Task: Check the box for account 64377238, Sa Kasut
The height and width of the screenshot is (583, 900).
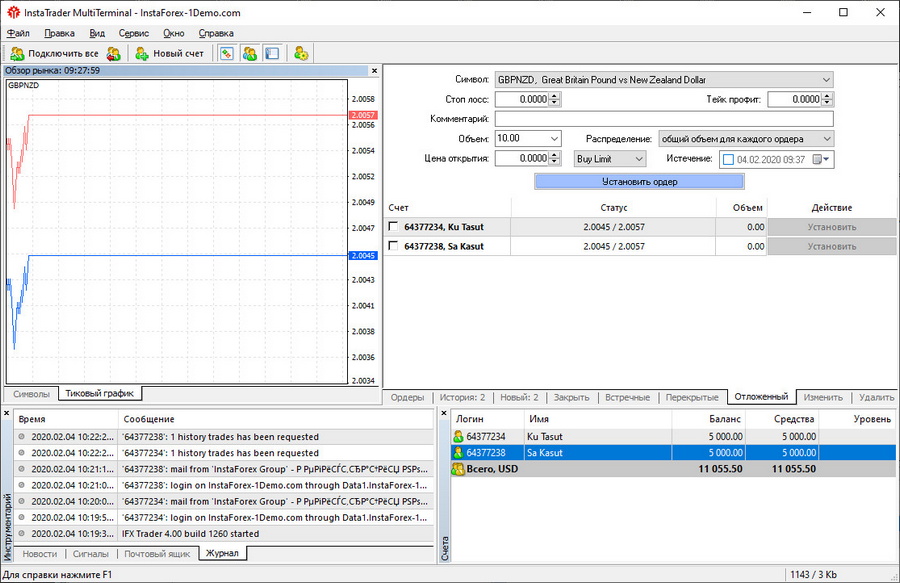Action: click(x=394, y=246)
